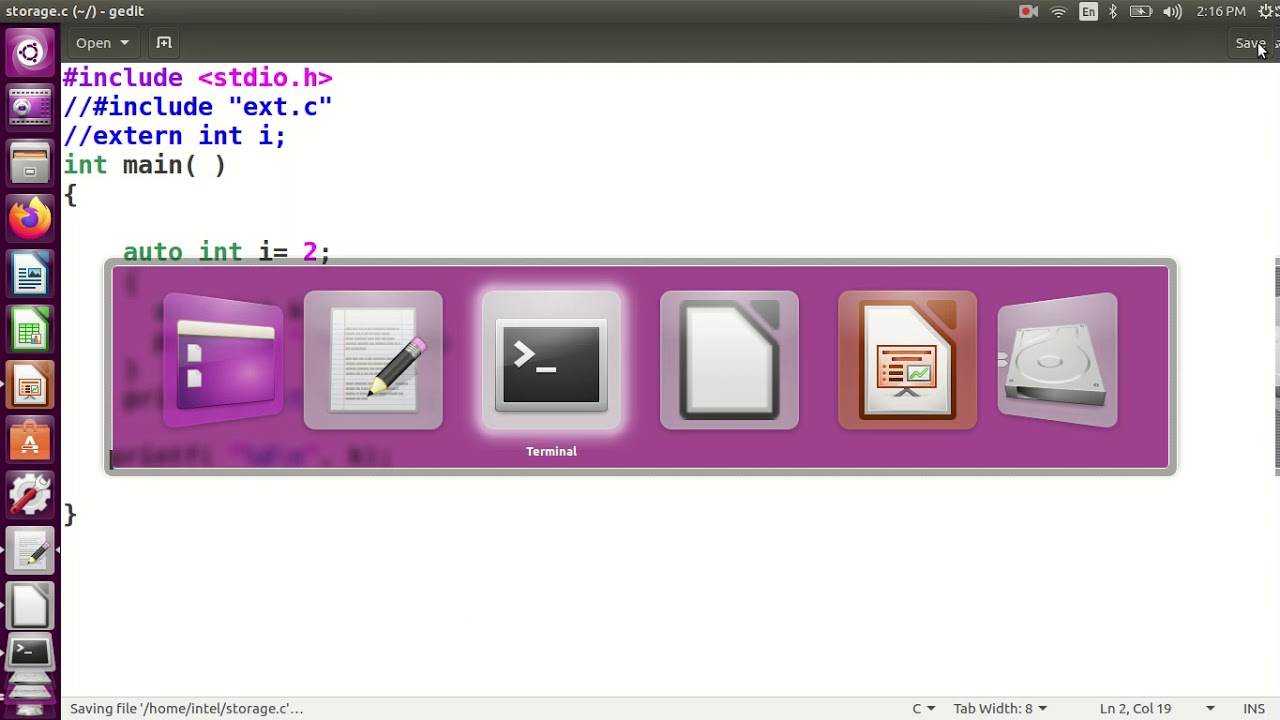The image size is (1280, 720).
Task: Select blank LibreOffice document in dock
Action: 30,605
